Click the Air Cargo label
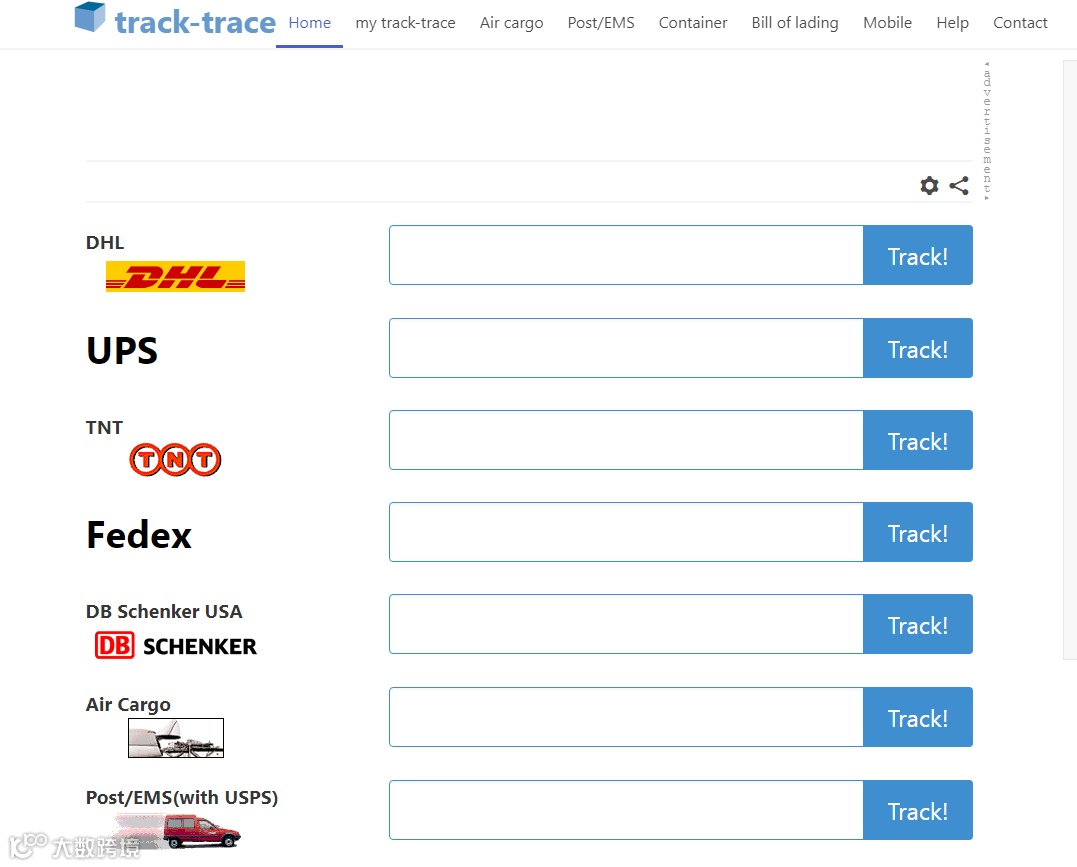 pos(128,705)
